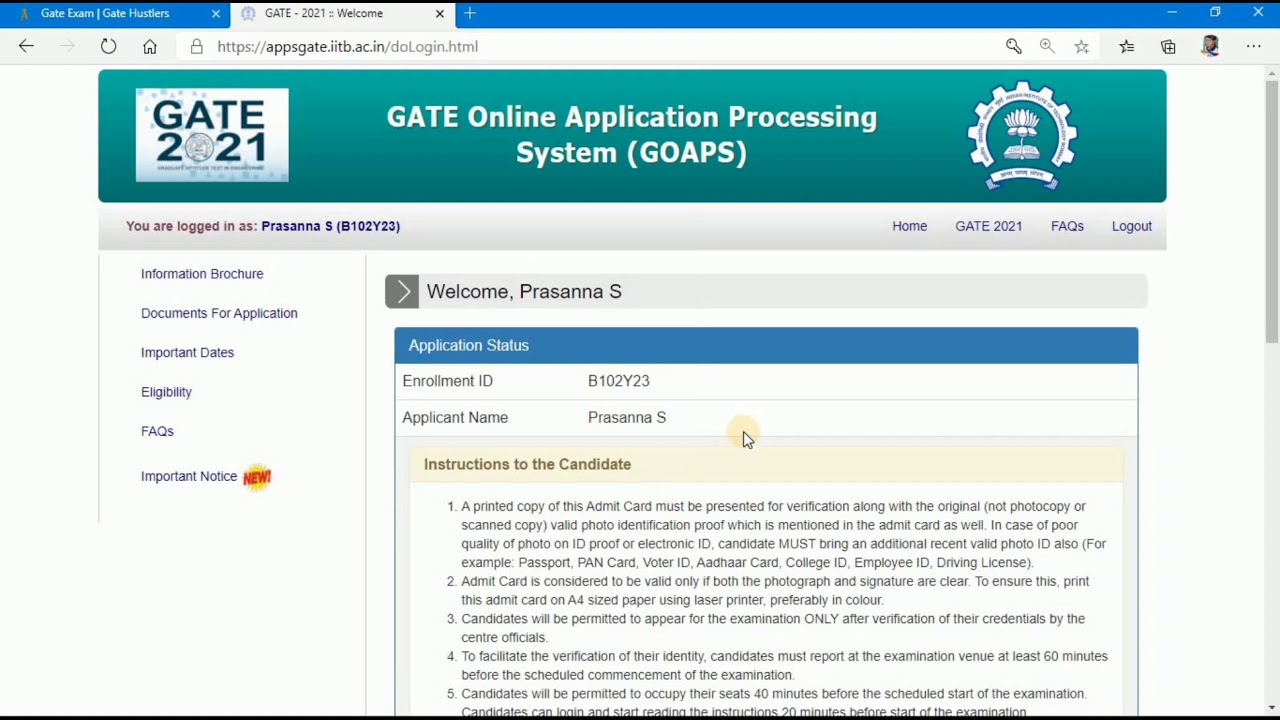The image size is (1280, 720).
Task: Open saved passwords key icon
Action: click(x=1014, y=46)
